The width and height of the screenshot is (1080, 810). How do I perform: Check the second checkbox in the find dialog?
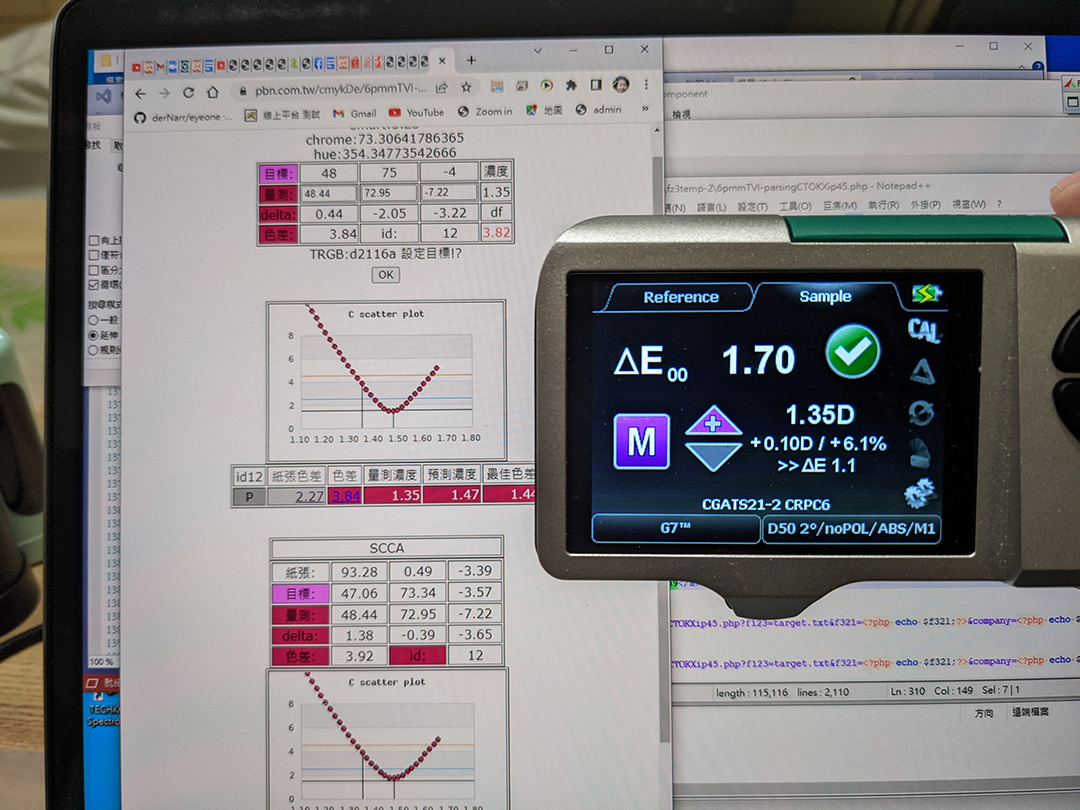pos(94,255)
